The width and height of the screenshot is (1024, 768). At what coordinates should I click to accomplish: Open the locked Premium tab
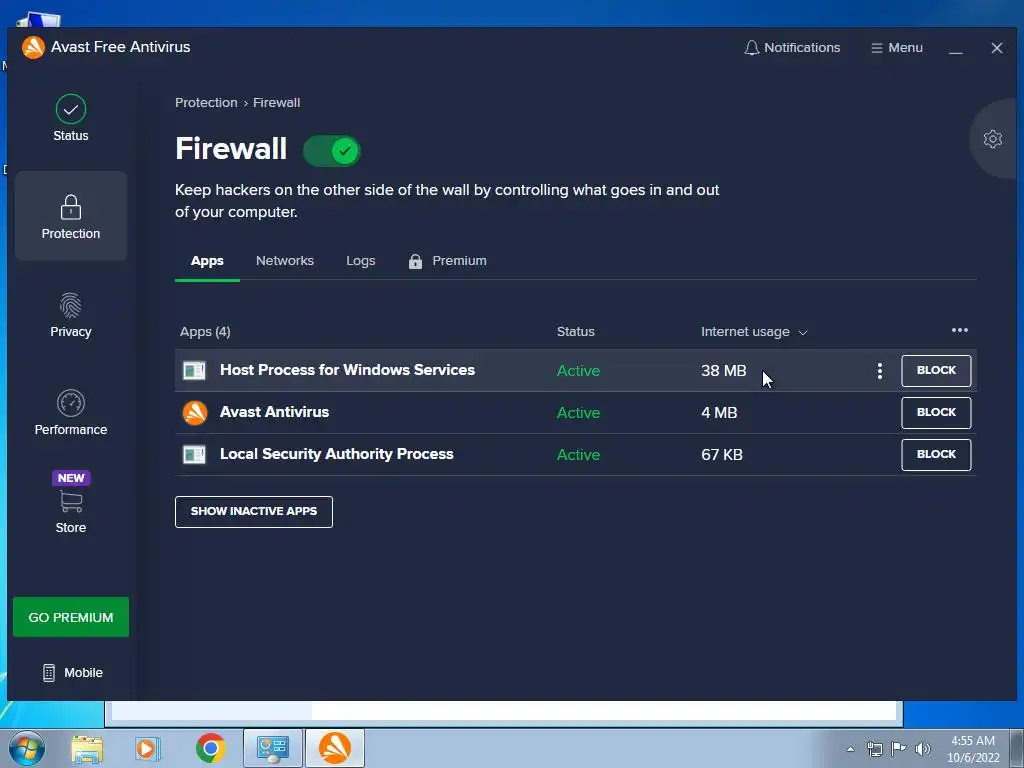pyautogui.click(x=447, y=261)
